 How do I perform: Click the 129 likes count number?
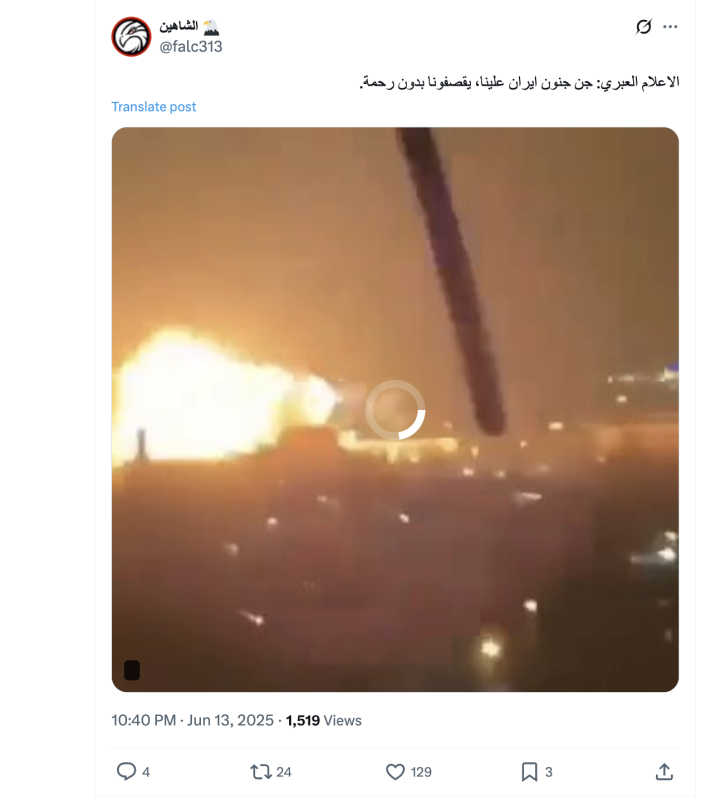coord(421,772)
